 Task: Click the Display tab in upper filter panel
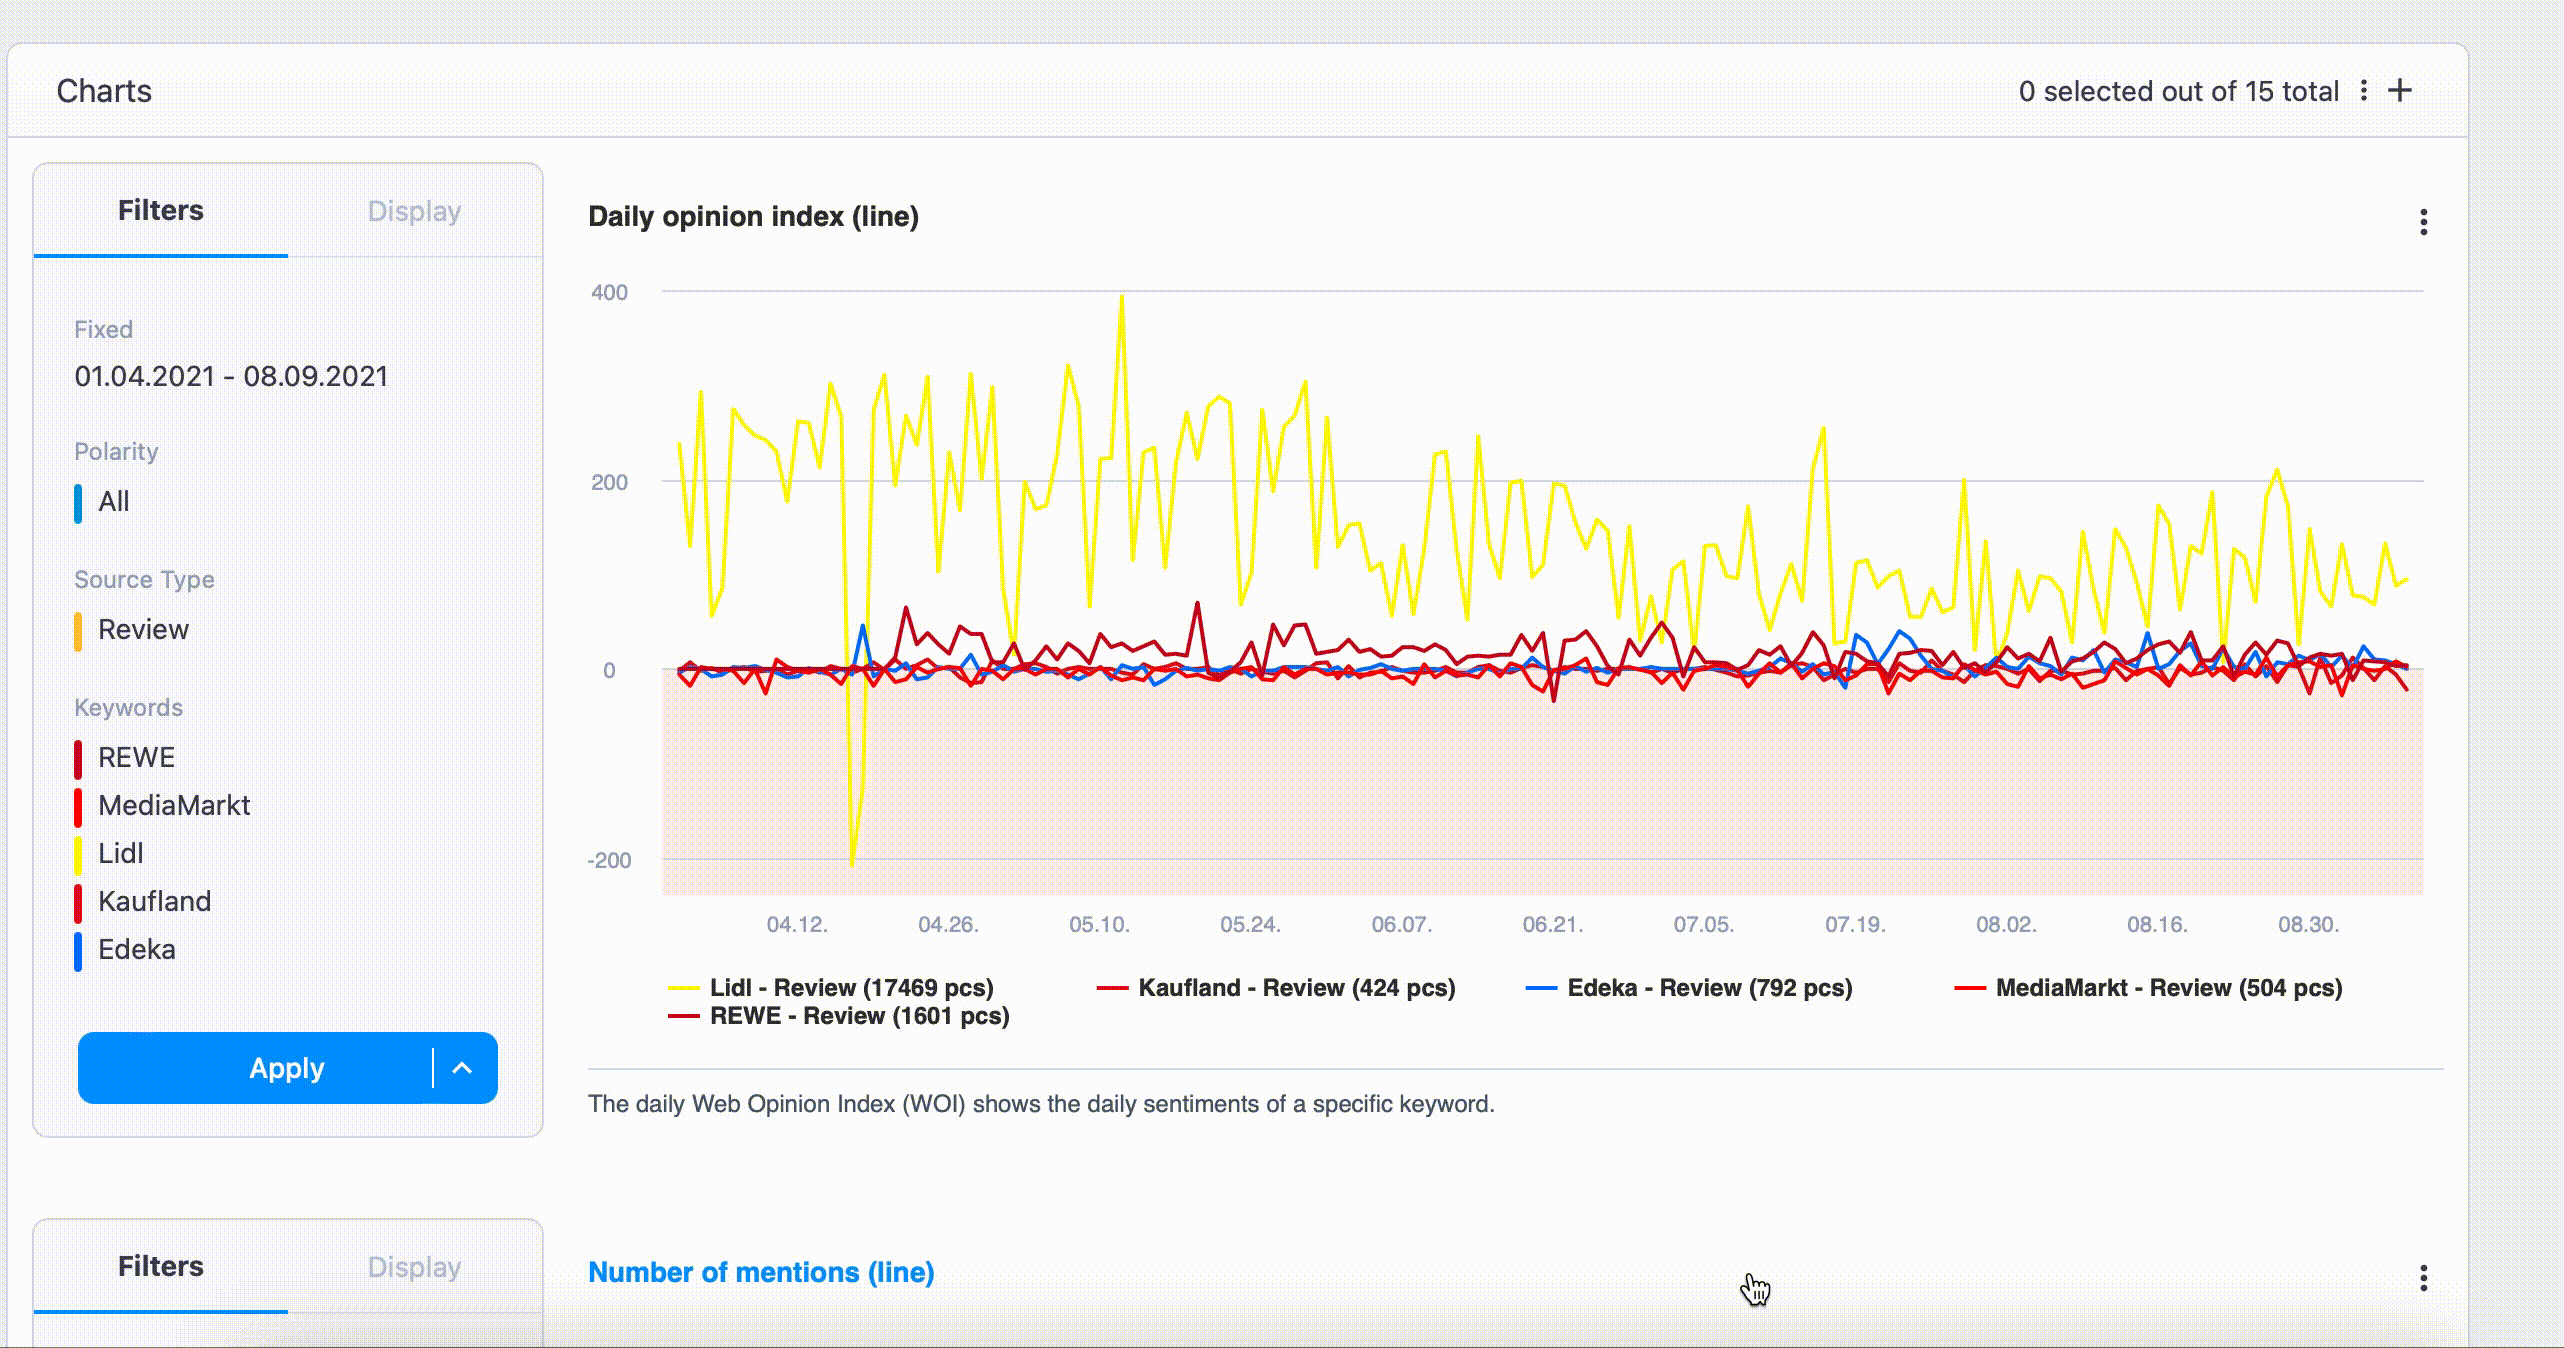click(414, 210)
